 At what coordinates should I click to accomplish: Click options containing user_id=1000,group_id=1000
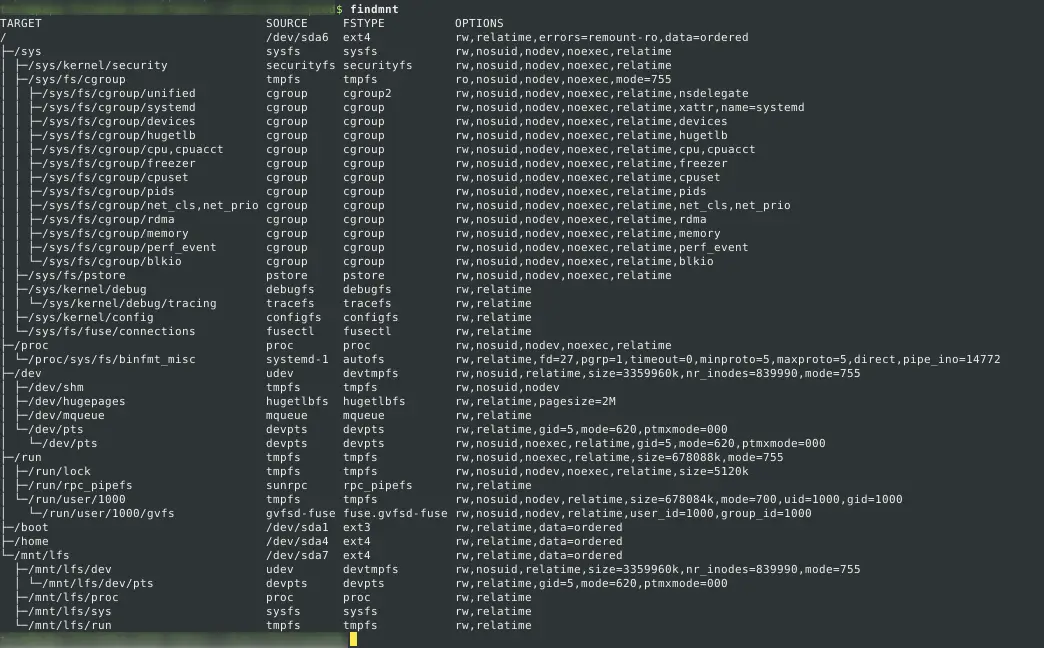[633, 513]
